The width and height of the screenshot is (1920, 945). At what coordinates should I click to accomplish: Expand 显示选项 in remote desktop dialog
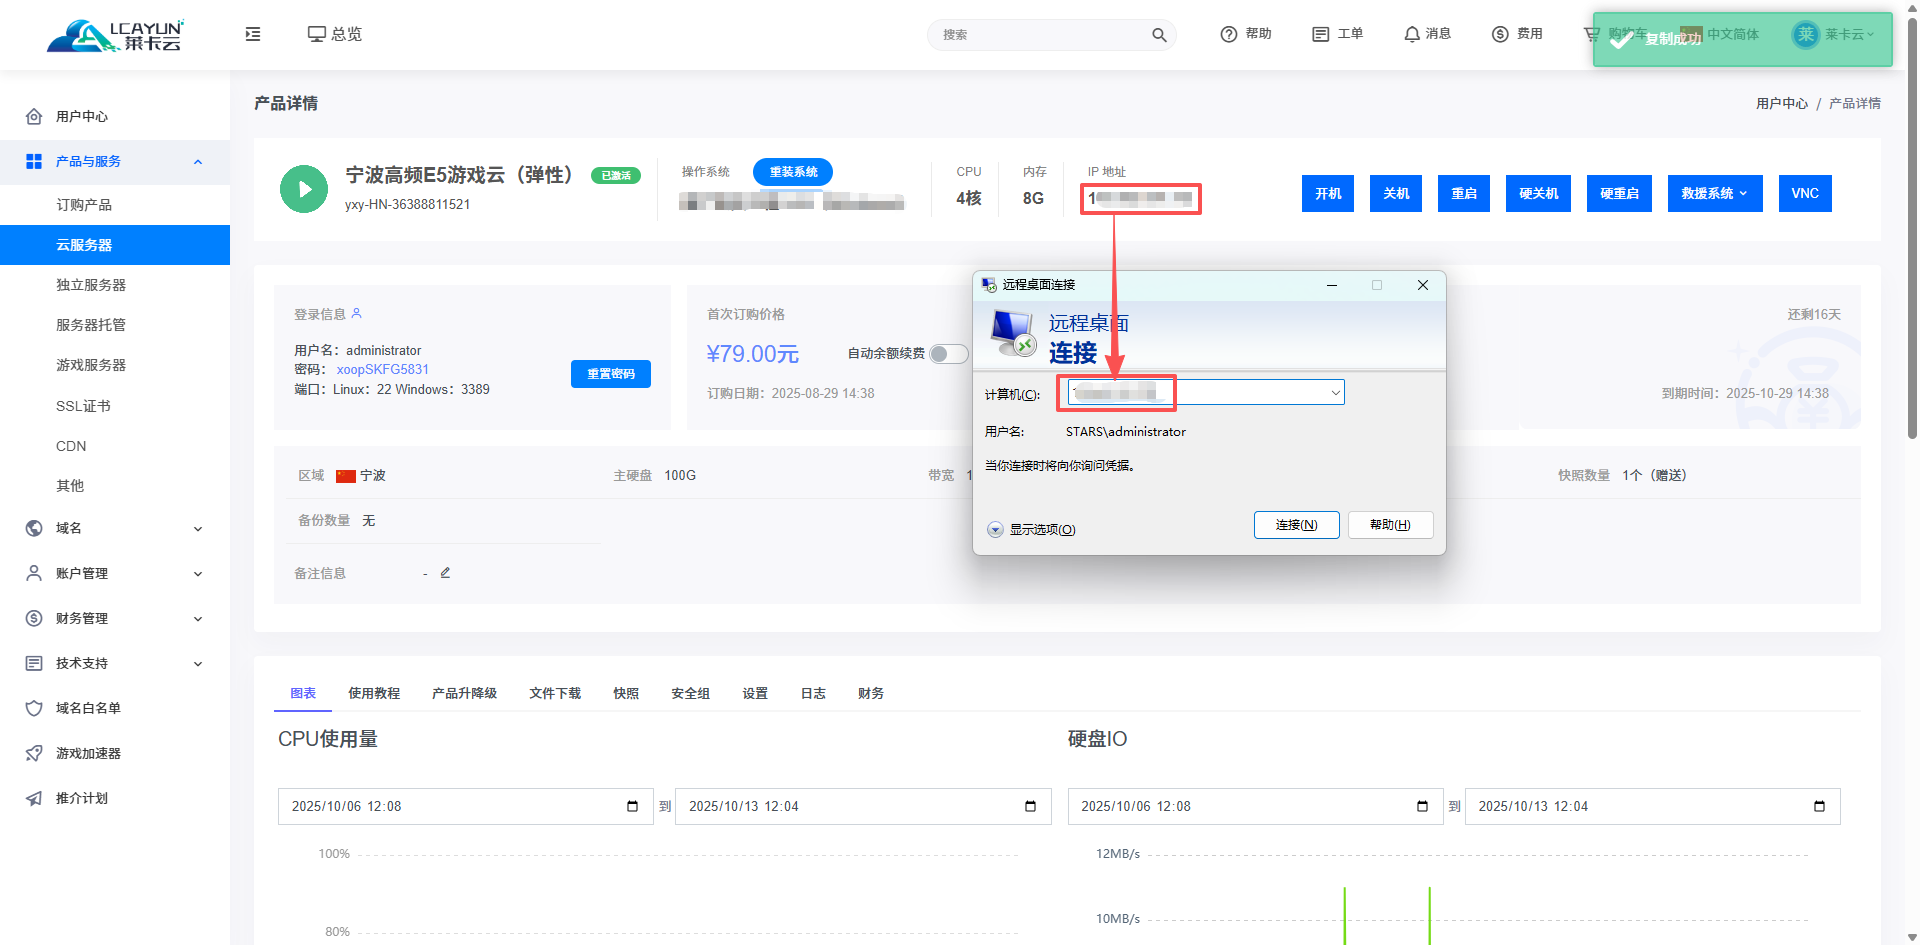(995, 530)
